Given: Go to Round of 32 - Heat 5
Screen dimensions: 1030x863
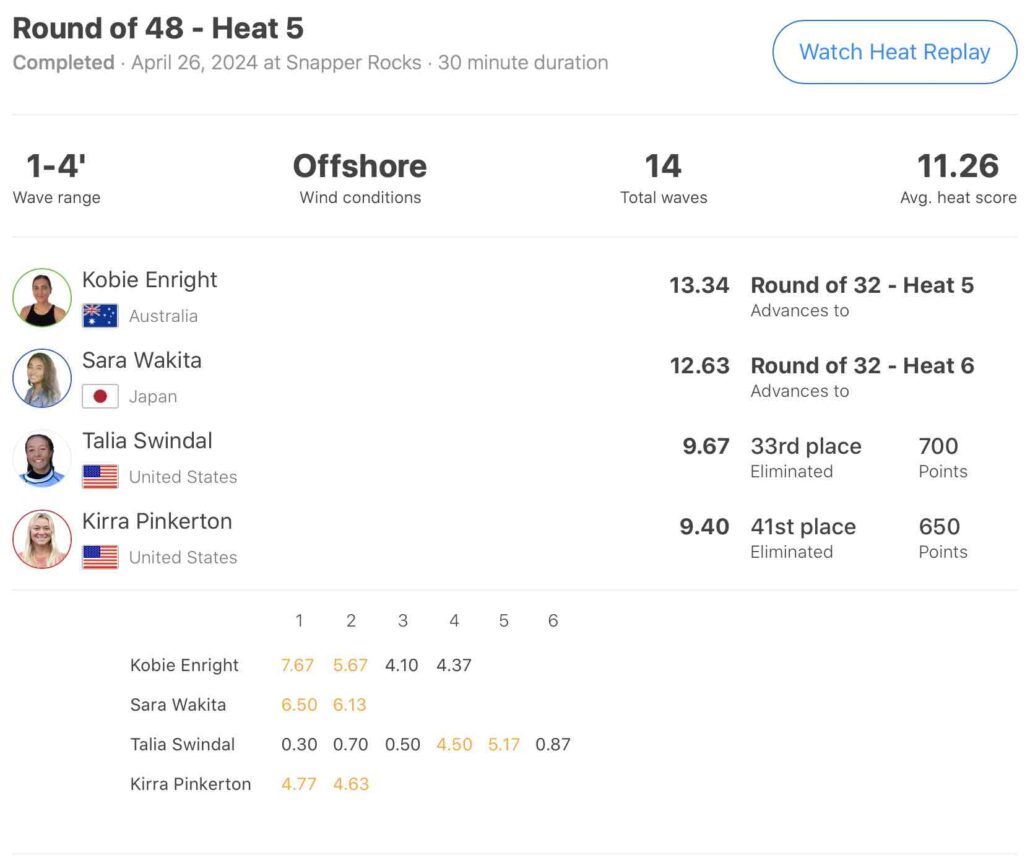Looking at the screenshot, I should coord(862,285).
